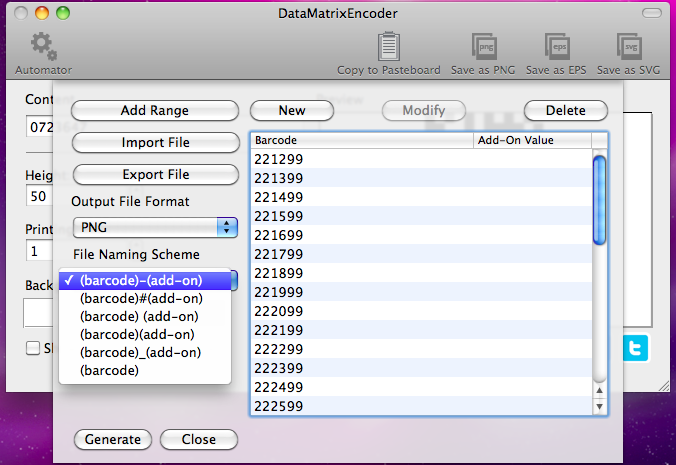Viewport: 676px width, 465px height.
Task: Click the content input field starting 072
Action: 39,127
